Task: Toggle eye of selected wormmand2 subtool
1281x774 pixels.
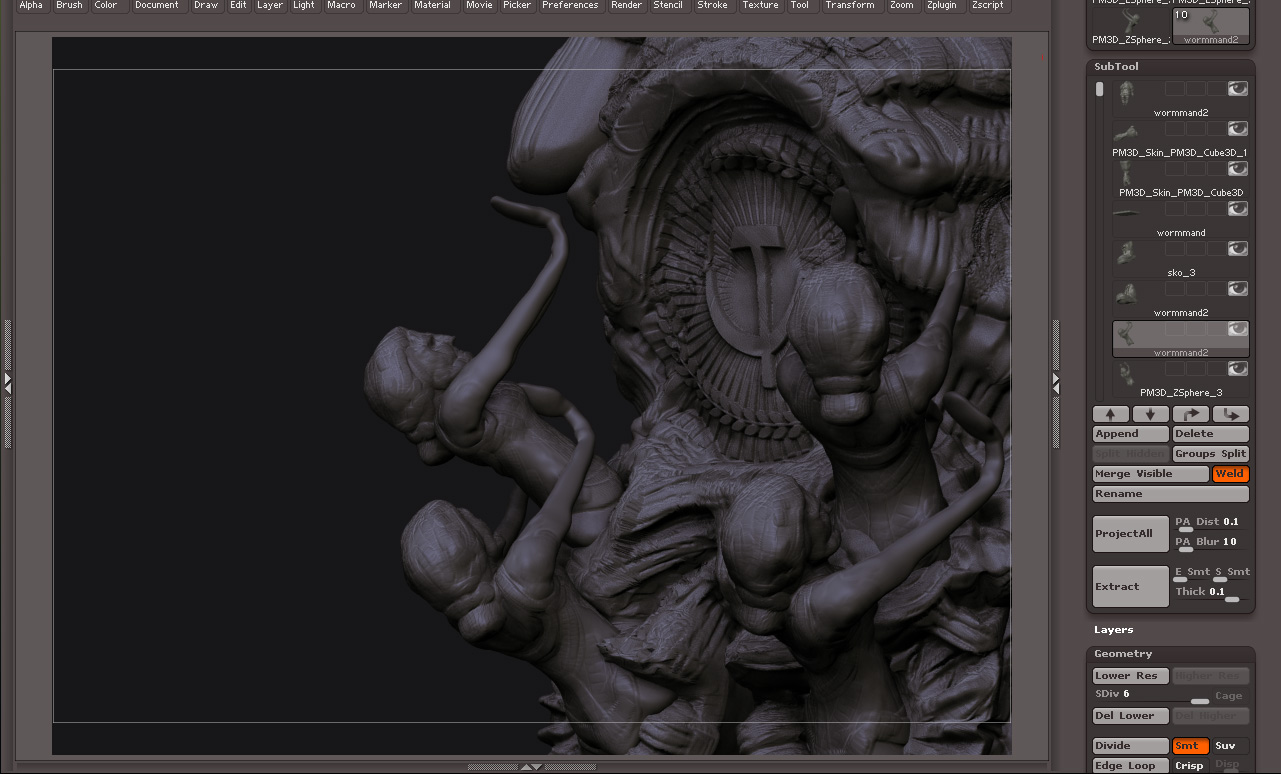Action: 1238,329
